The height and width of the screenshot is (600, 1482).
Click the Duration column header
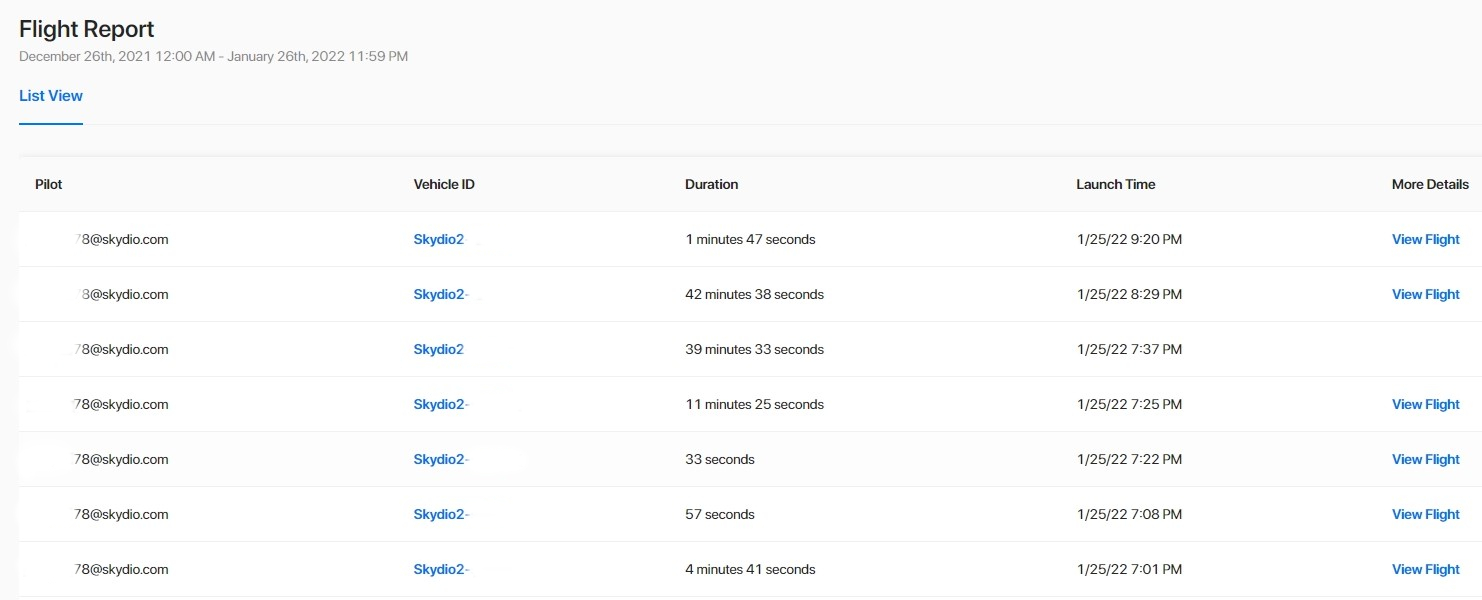pyautogui.click(x=711, y=184)
